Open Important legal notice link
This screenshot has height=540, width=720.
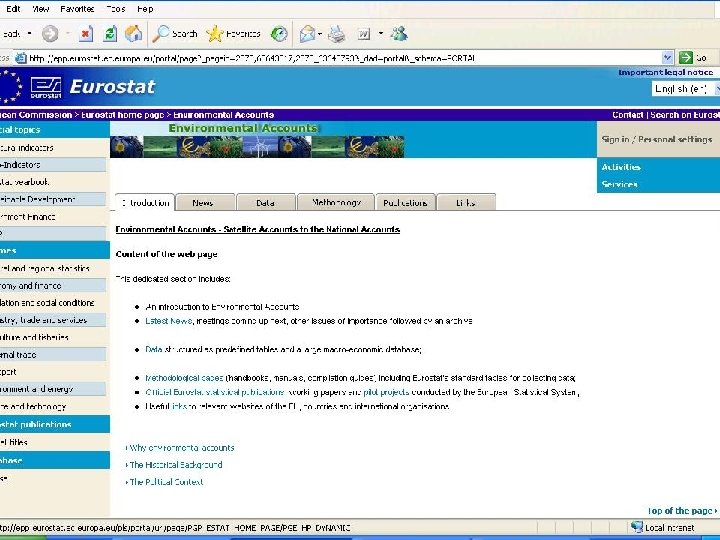point(665,72)
